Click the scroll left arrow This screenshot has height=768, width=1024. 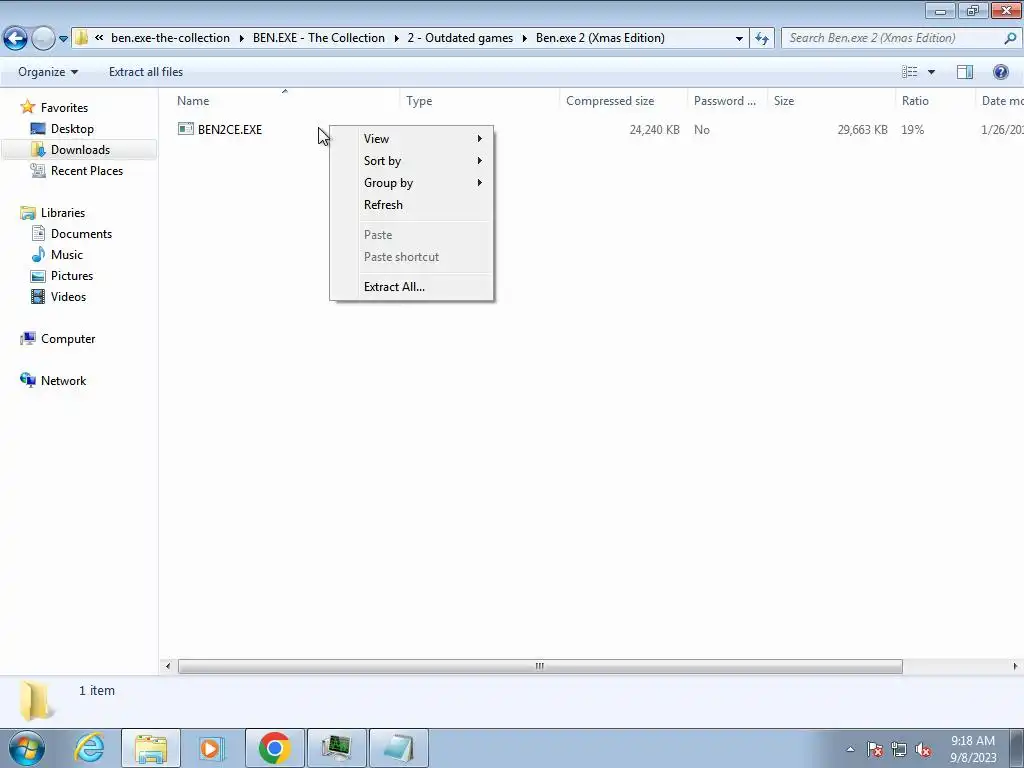coord(168,666)
